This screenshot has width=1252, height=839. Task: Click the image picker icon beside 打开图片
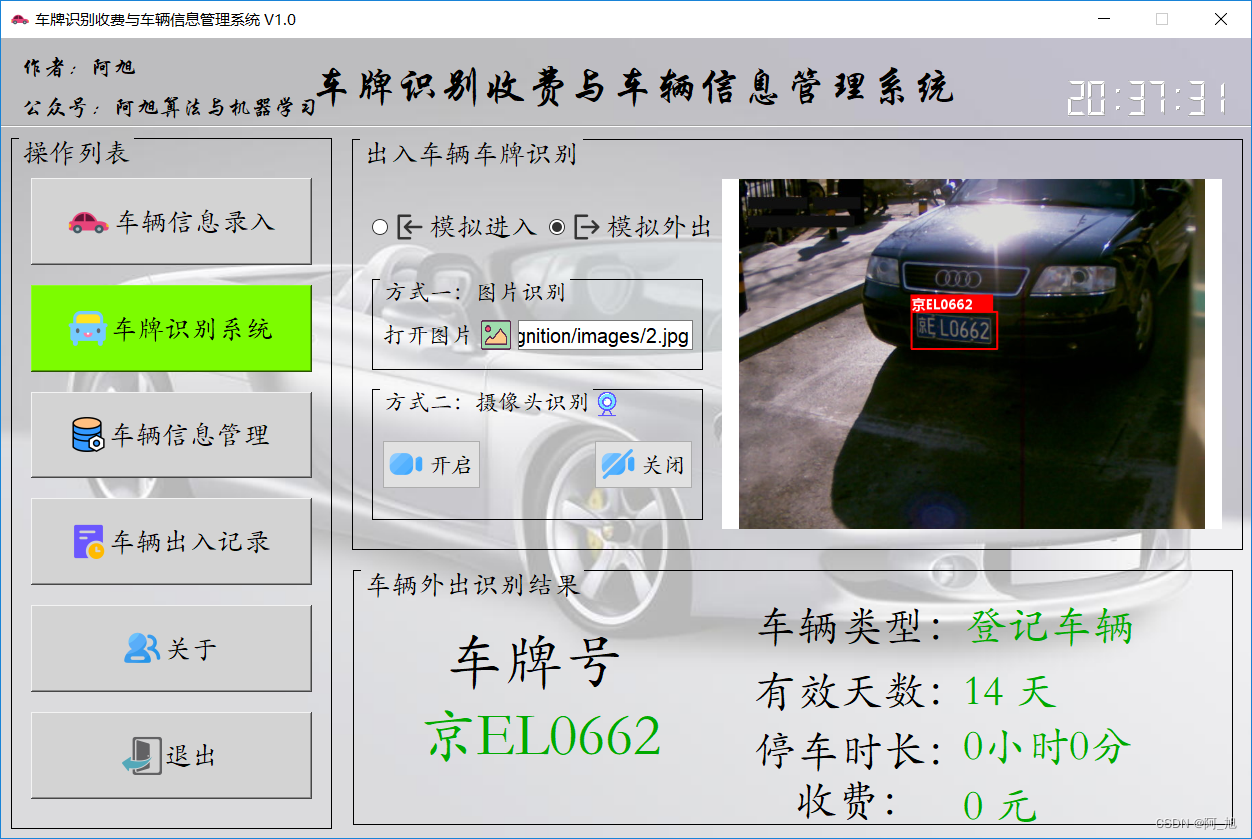pos(494,335)
